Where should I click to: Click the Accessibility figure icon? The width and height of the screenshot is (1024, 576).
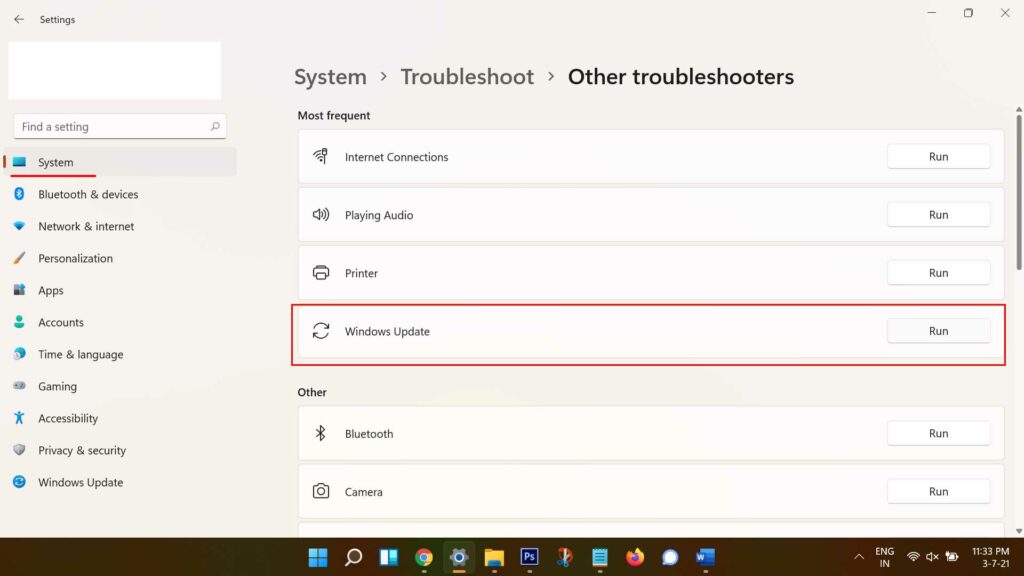click(19, 418)
